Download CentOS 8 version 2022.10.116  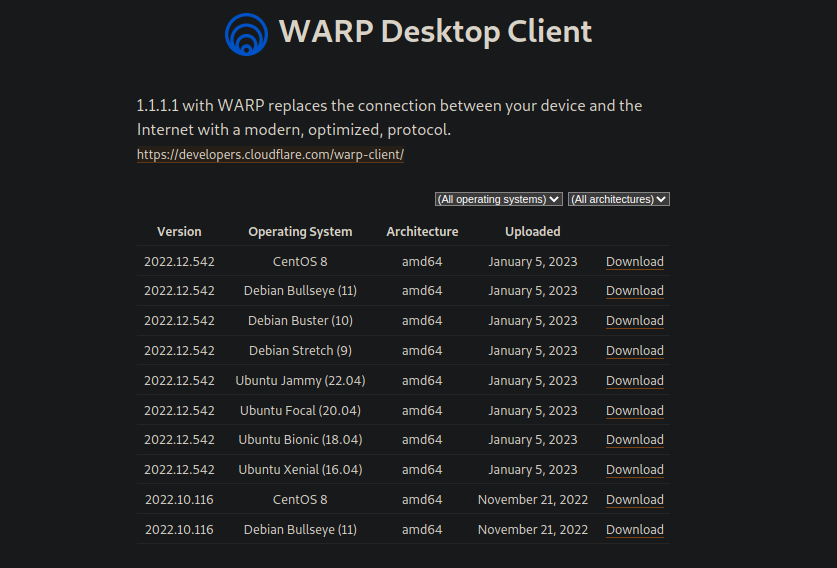coord(635,499)
